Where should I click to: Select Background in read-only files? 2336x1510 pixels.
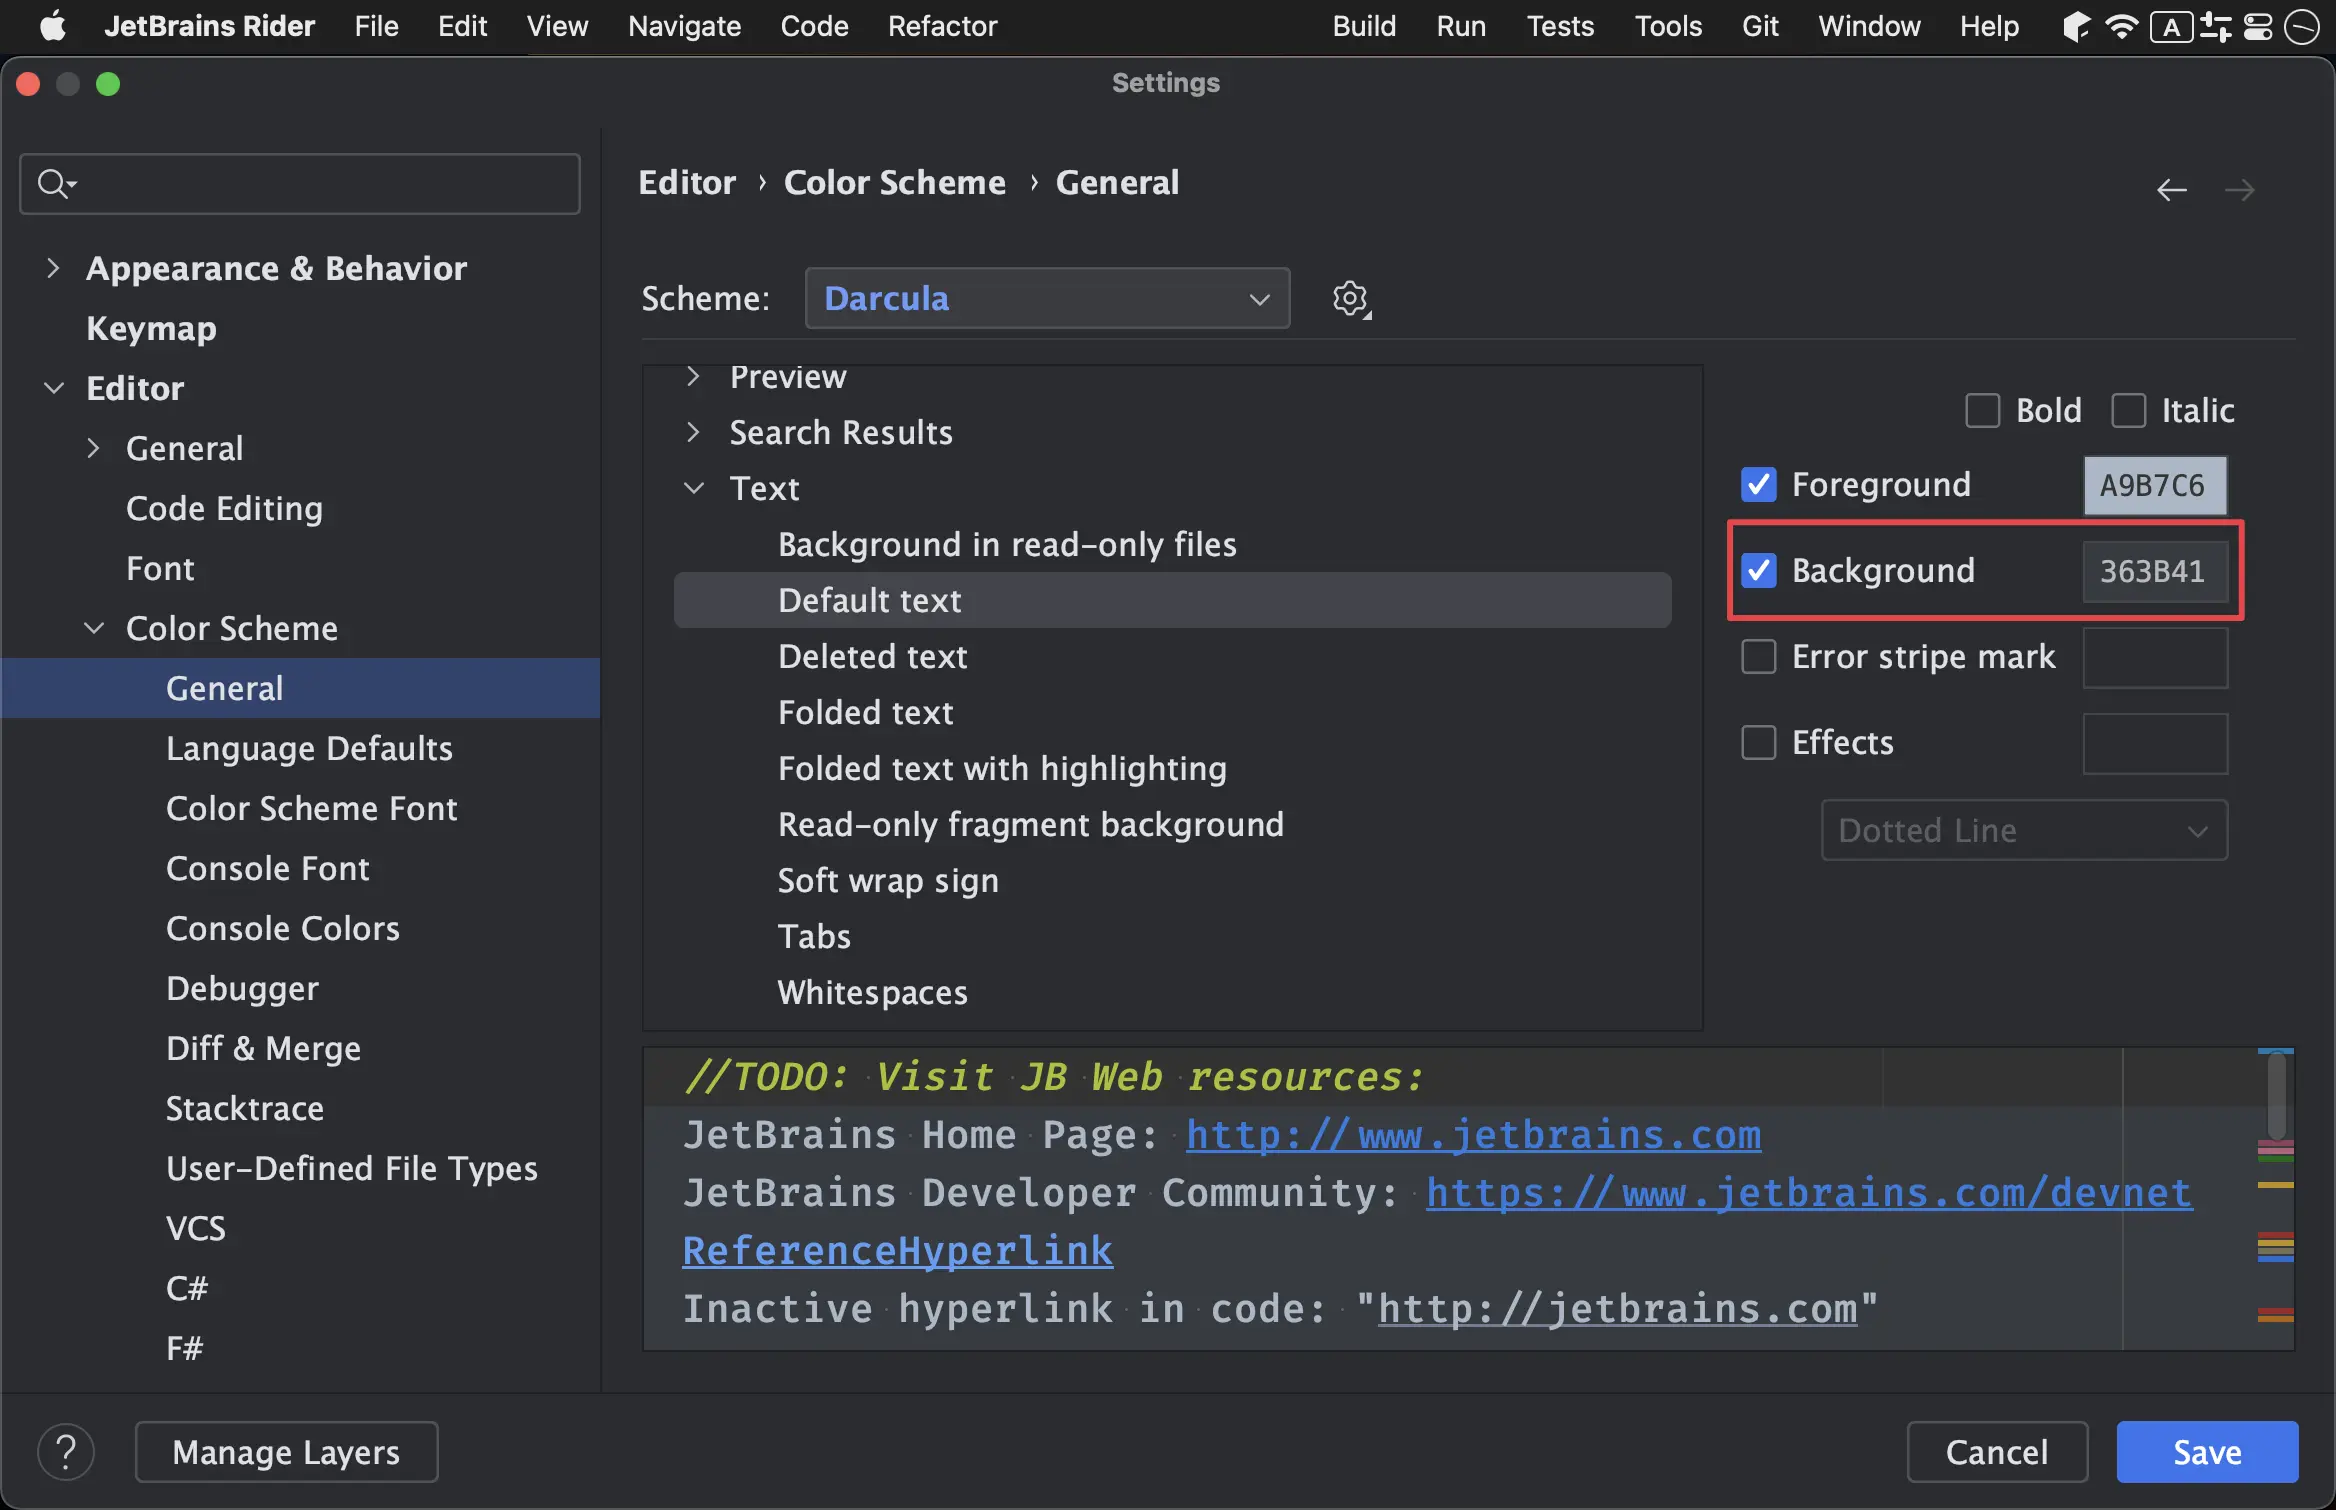(1007, 544)
